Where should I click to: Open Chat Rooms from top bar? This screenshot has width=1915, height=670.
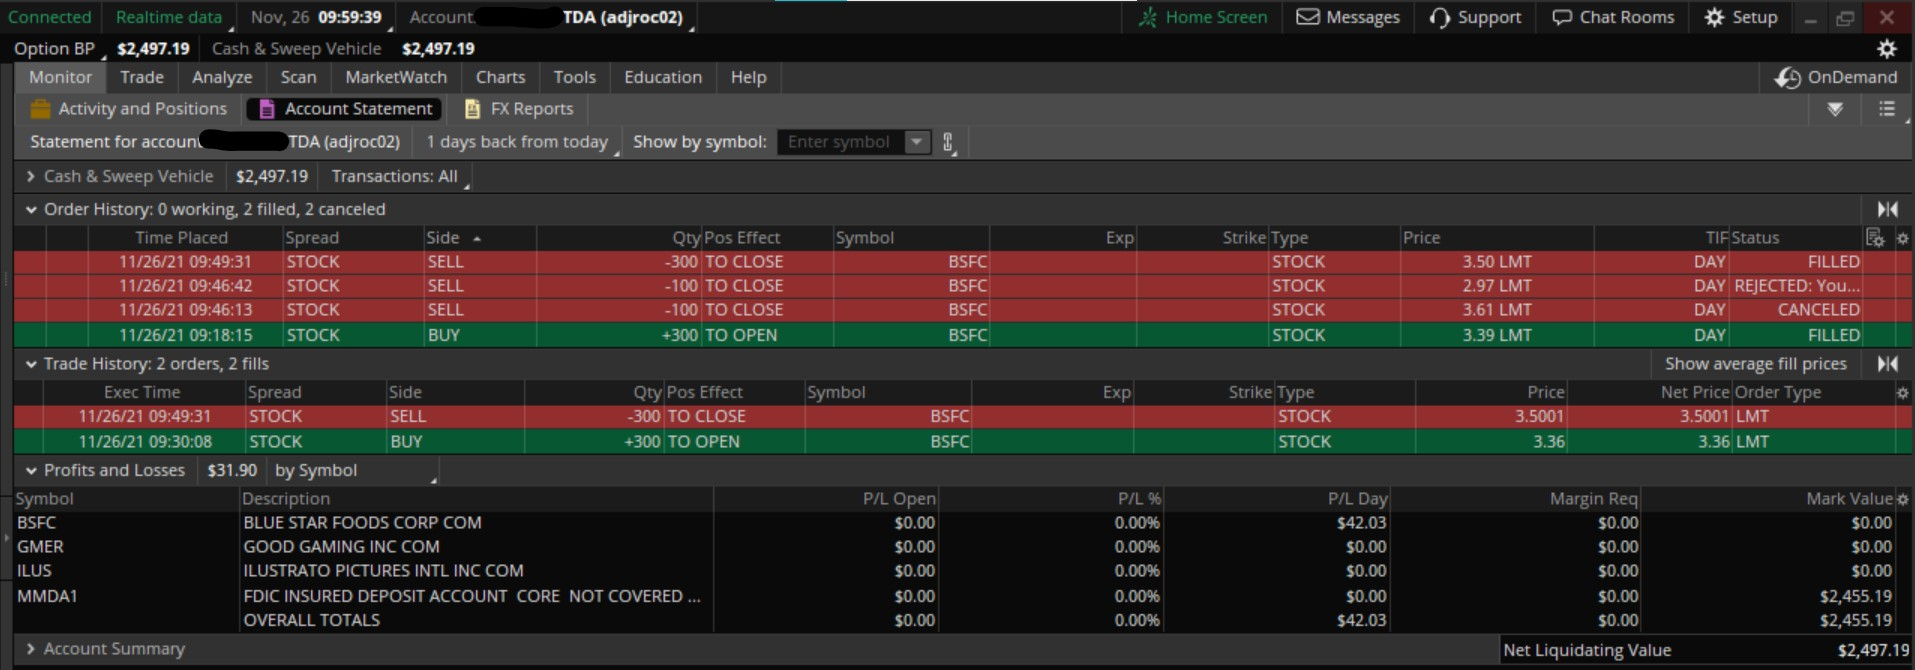[1612, 17]
